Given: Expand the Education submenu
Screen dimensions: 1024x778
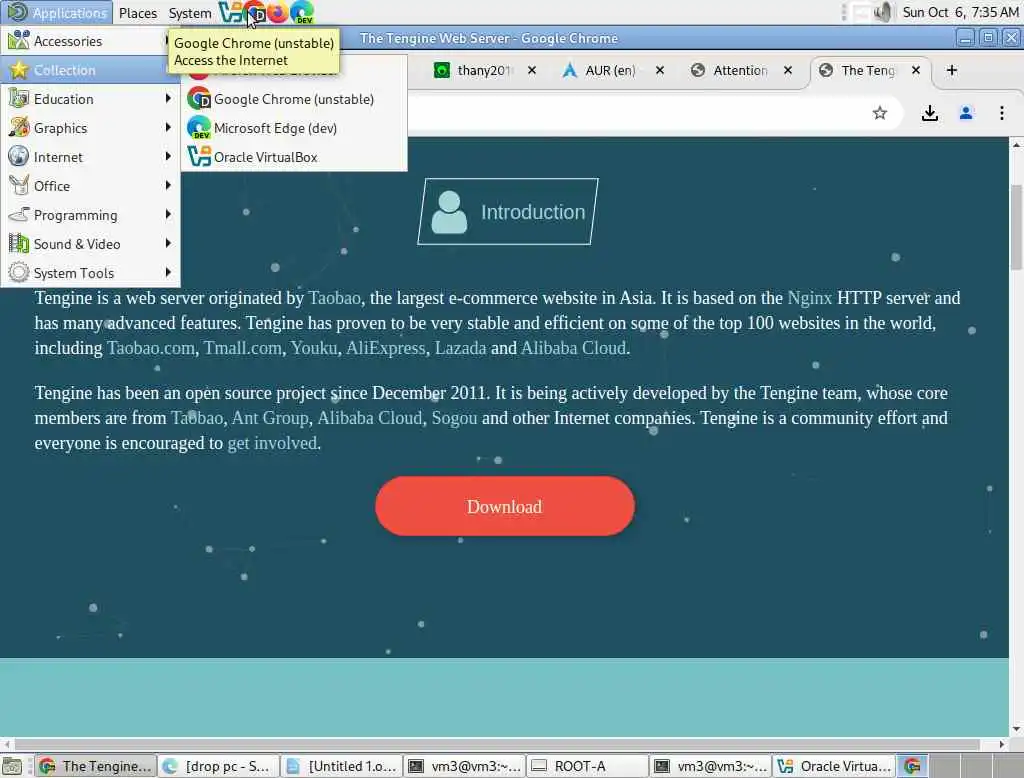Looking at the screenshot, I should pos(90,99).
